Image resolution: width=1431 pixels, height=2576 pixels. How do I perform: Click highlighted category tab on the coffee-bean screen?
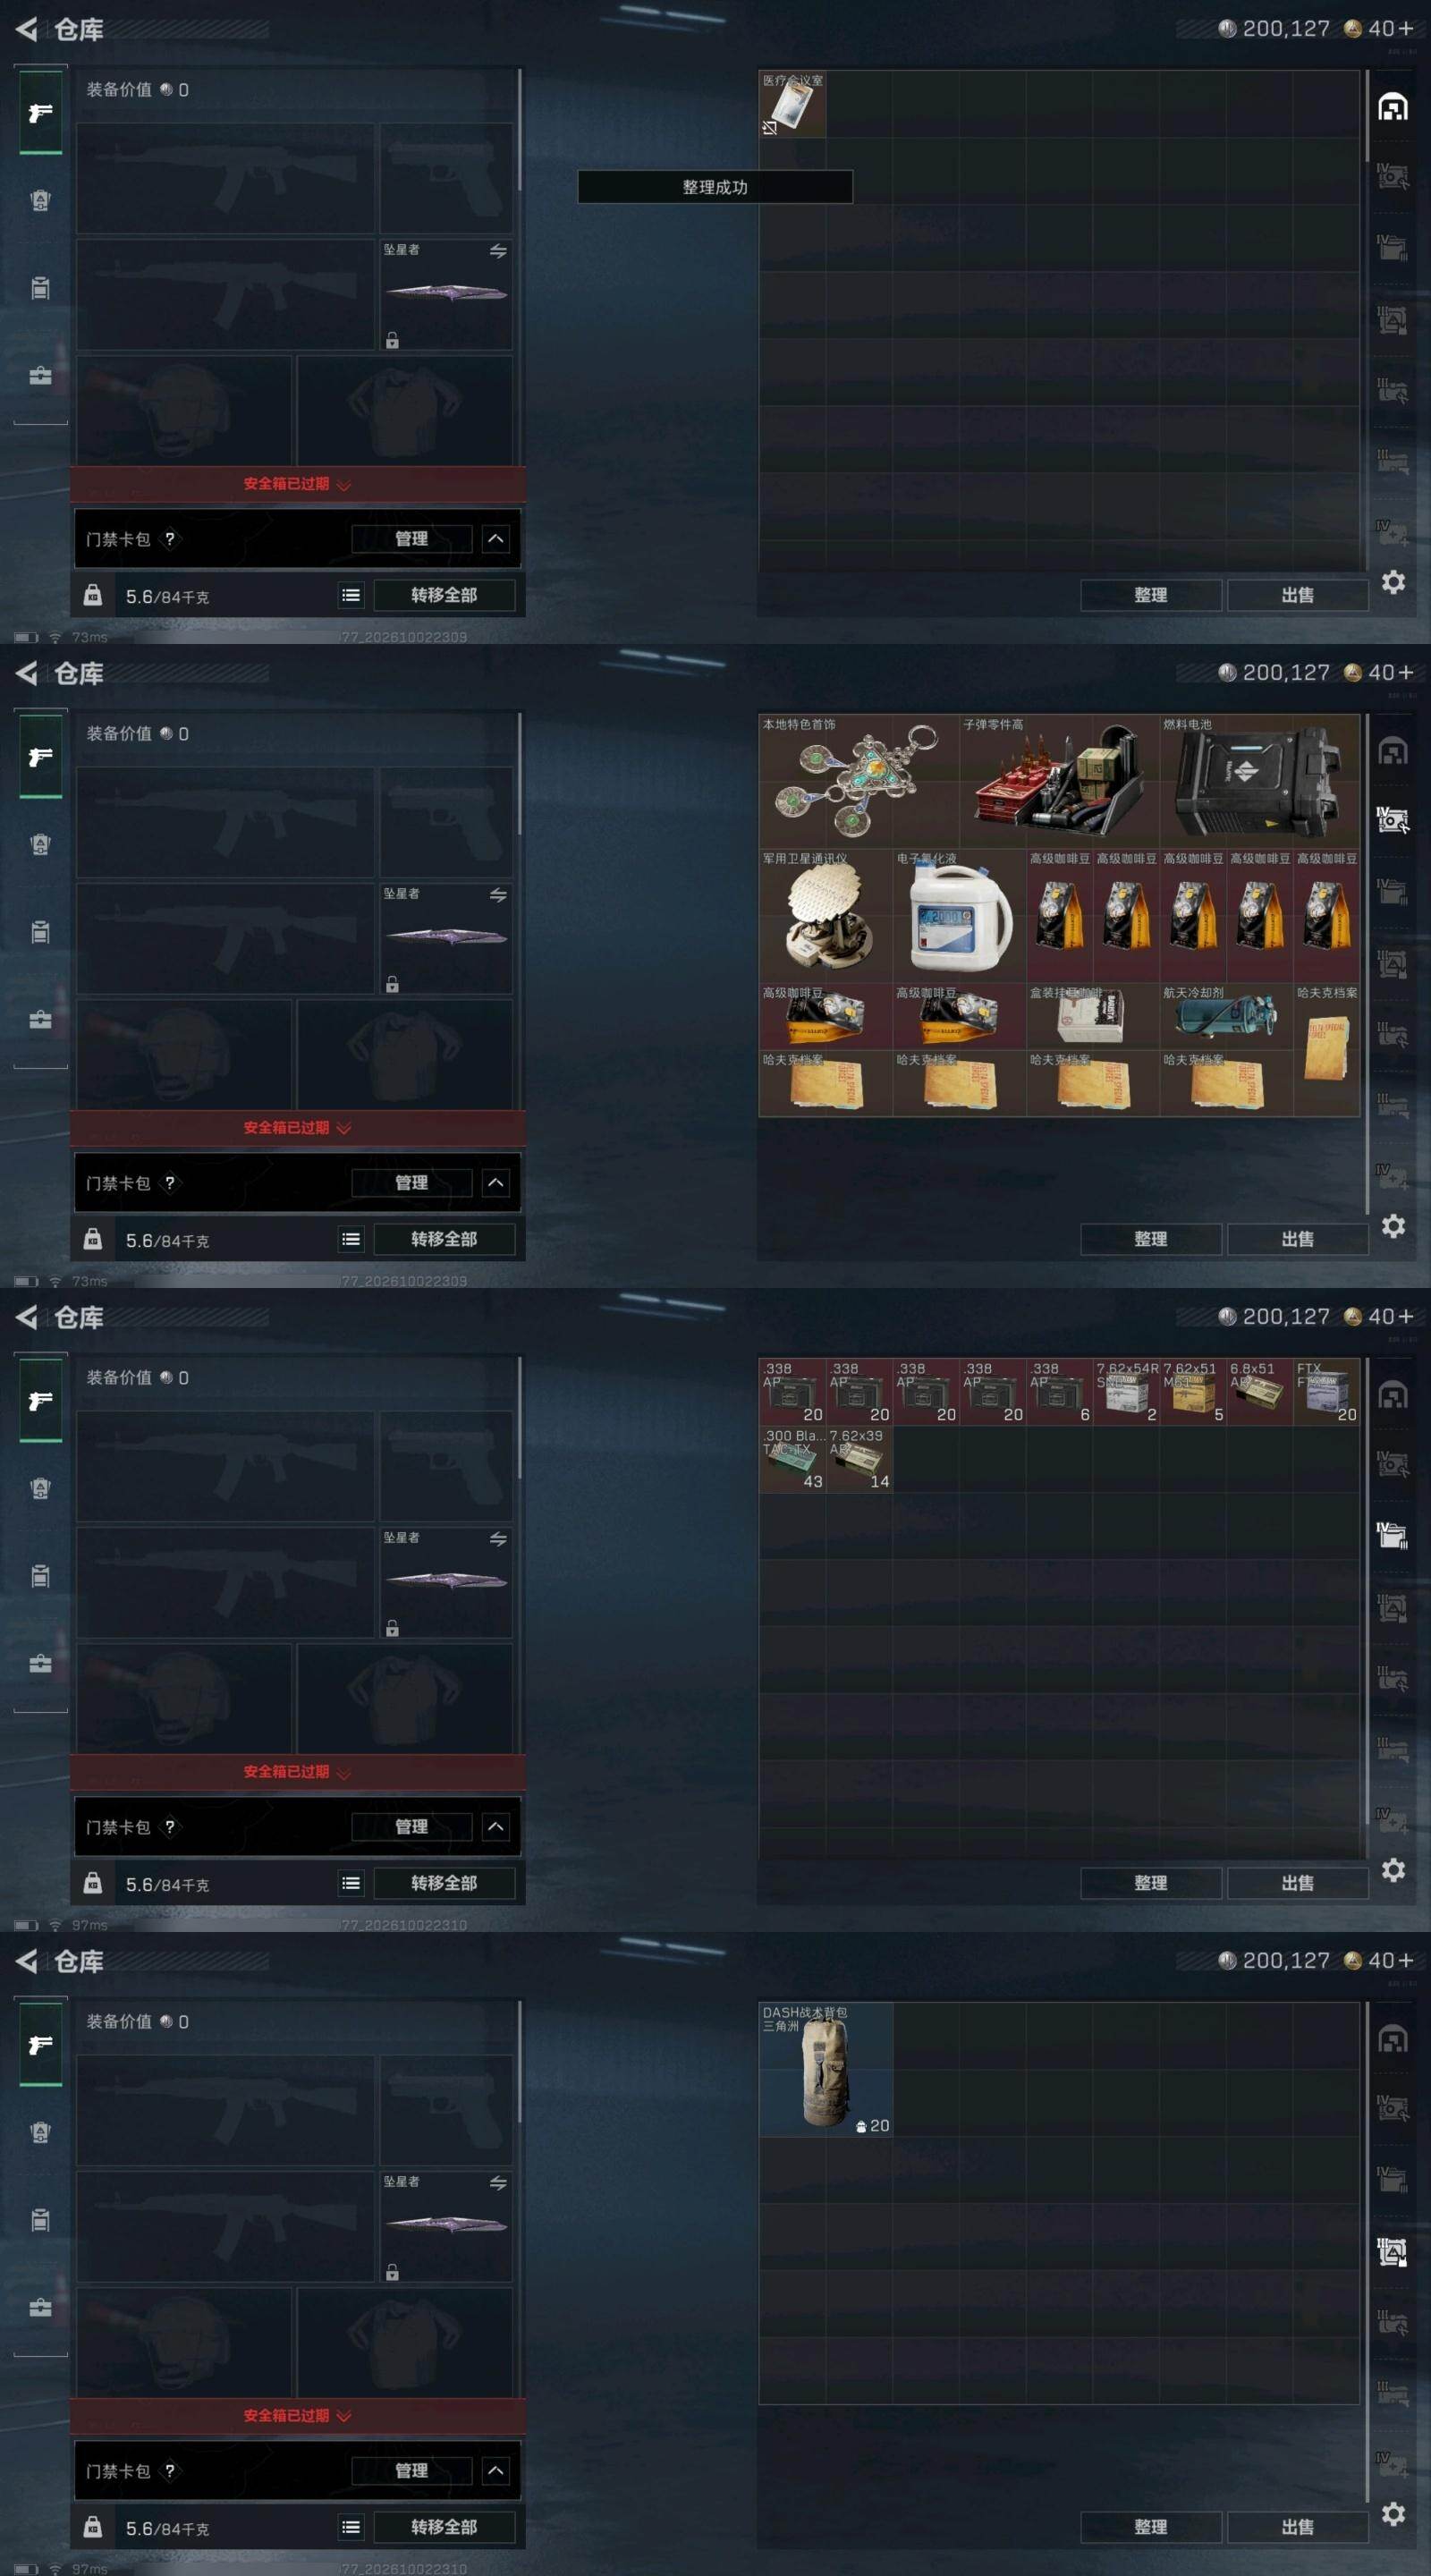(1393, 821)
